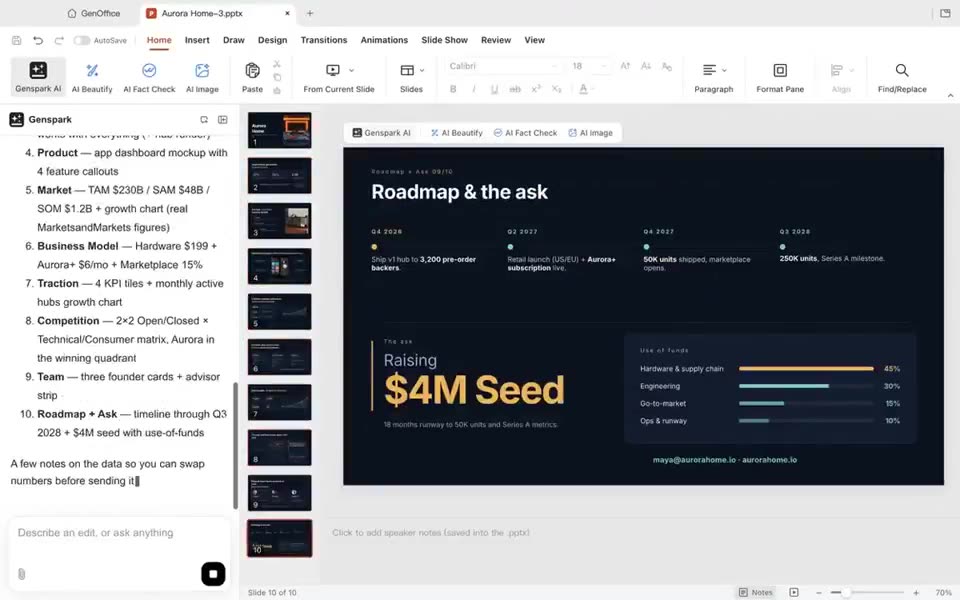Apply subscript formatting
Viewport: 960px width, 600px height.
[556, 89]
